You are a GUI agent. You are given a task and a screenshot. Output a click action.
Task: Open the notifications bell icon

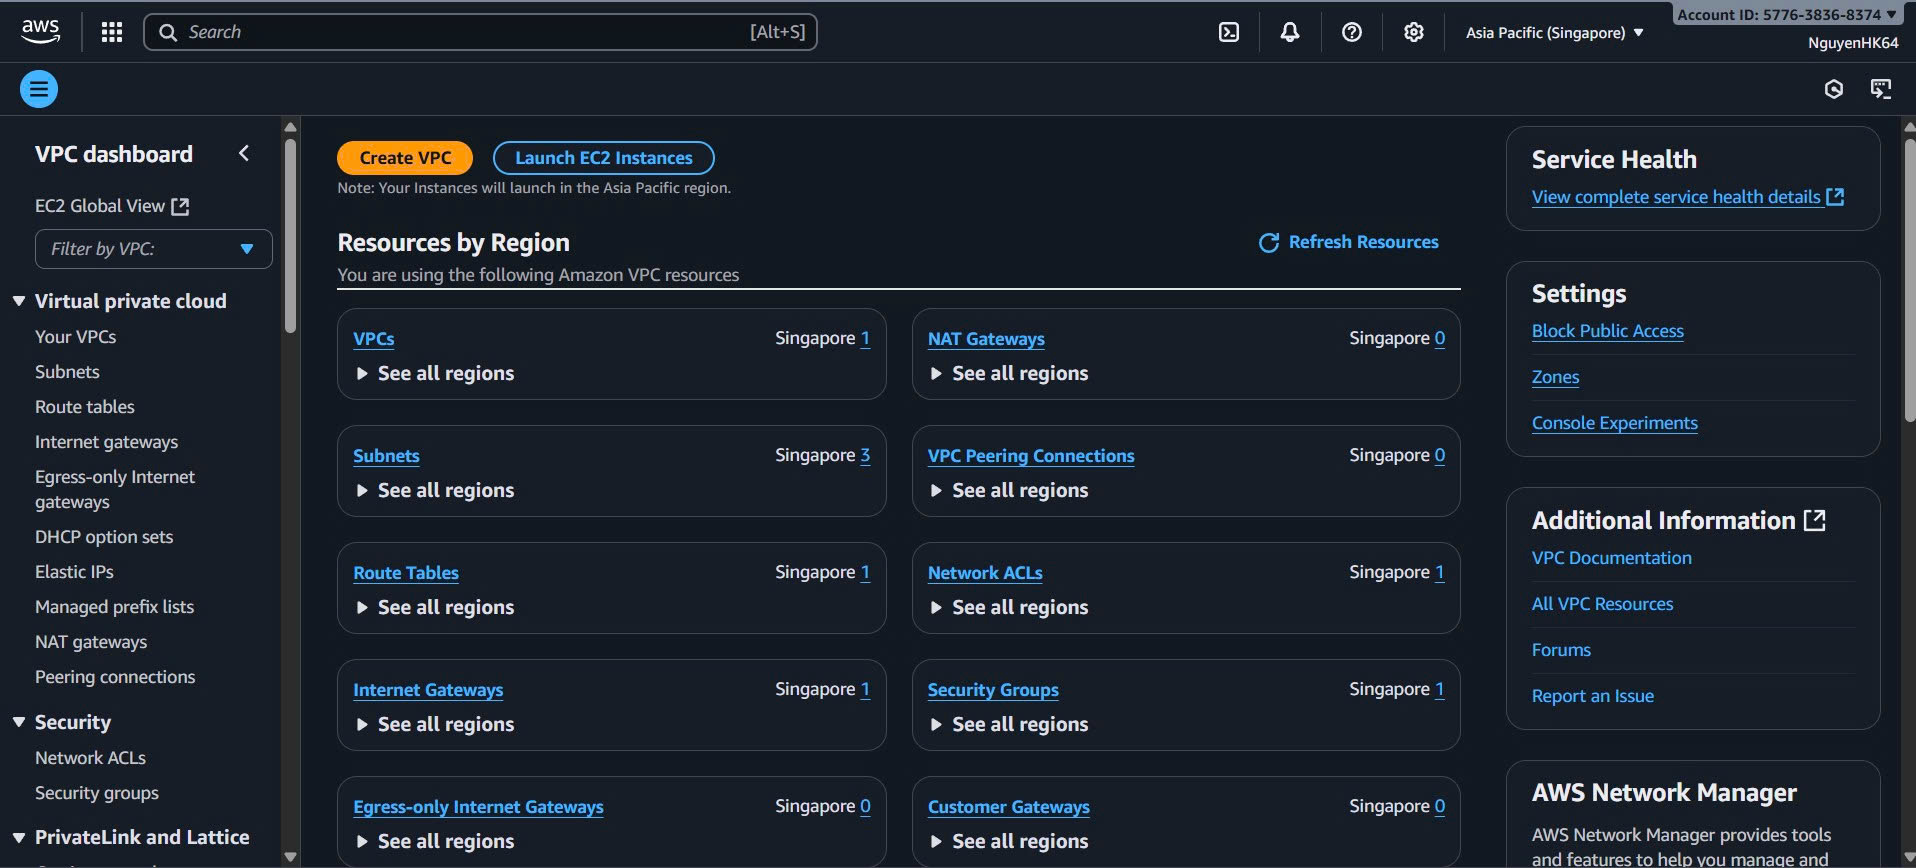coord(1290,32)
